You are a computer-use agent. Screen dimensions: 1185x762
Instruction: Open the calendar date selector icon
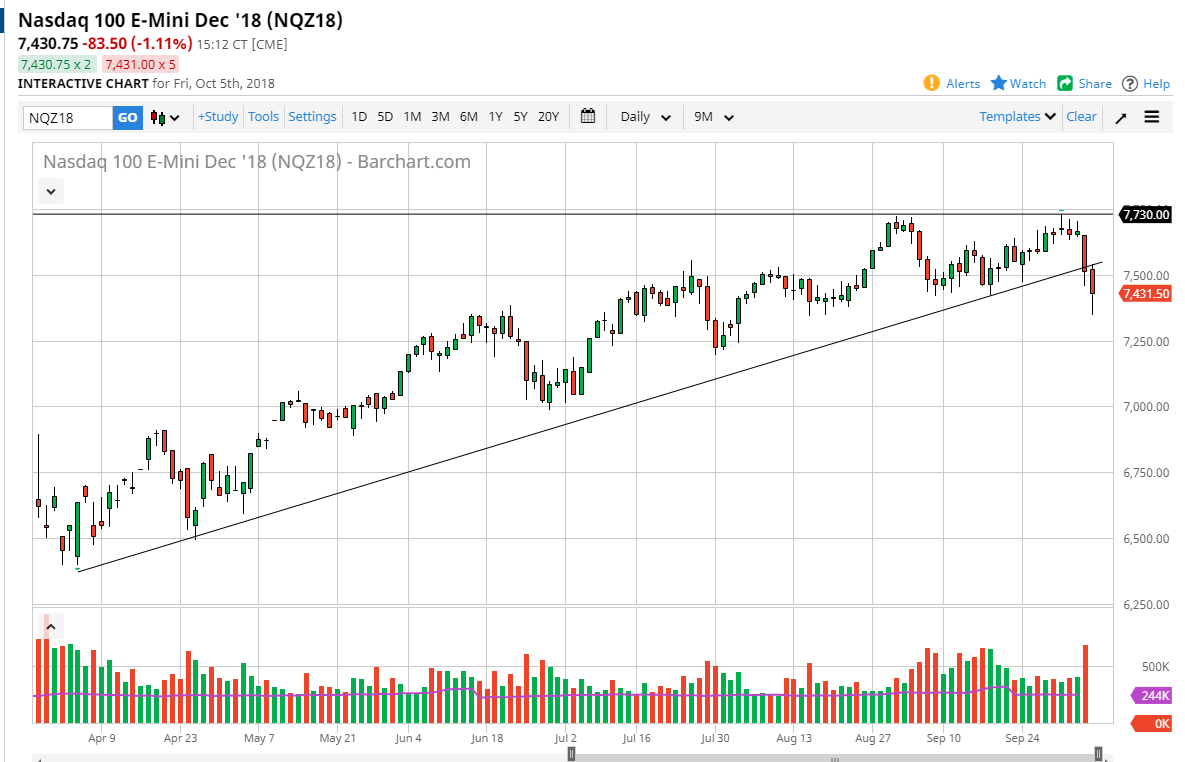(x=588, y=117)
